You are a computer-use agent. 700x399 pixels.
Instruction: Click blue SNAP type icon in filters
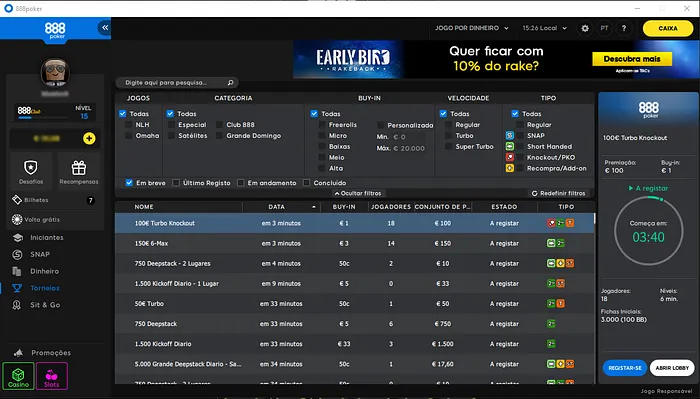coord(509,135)
